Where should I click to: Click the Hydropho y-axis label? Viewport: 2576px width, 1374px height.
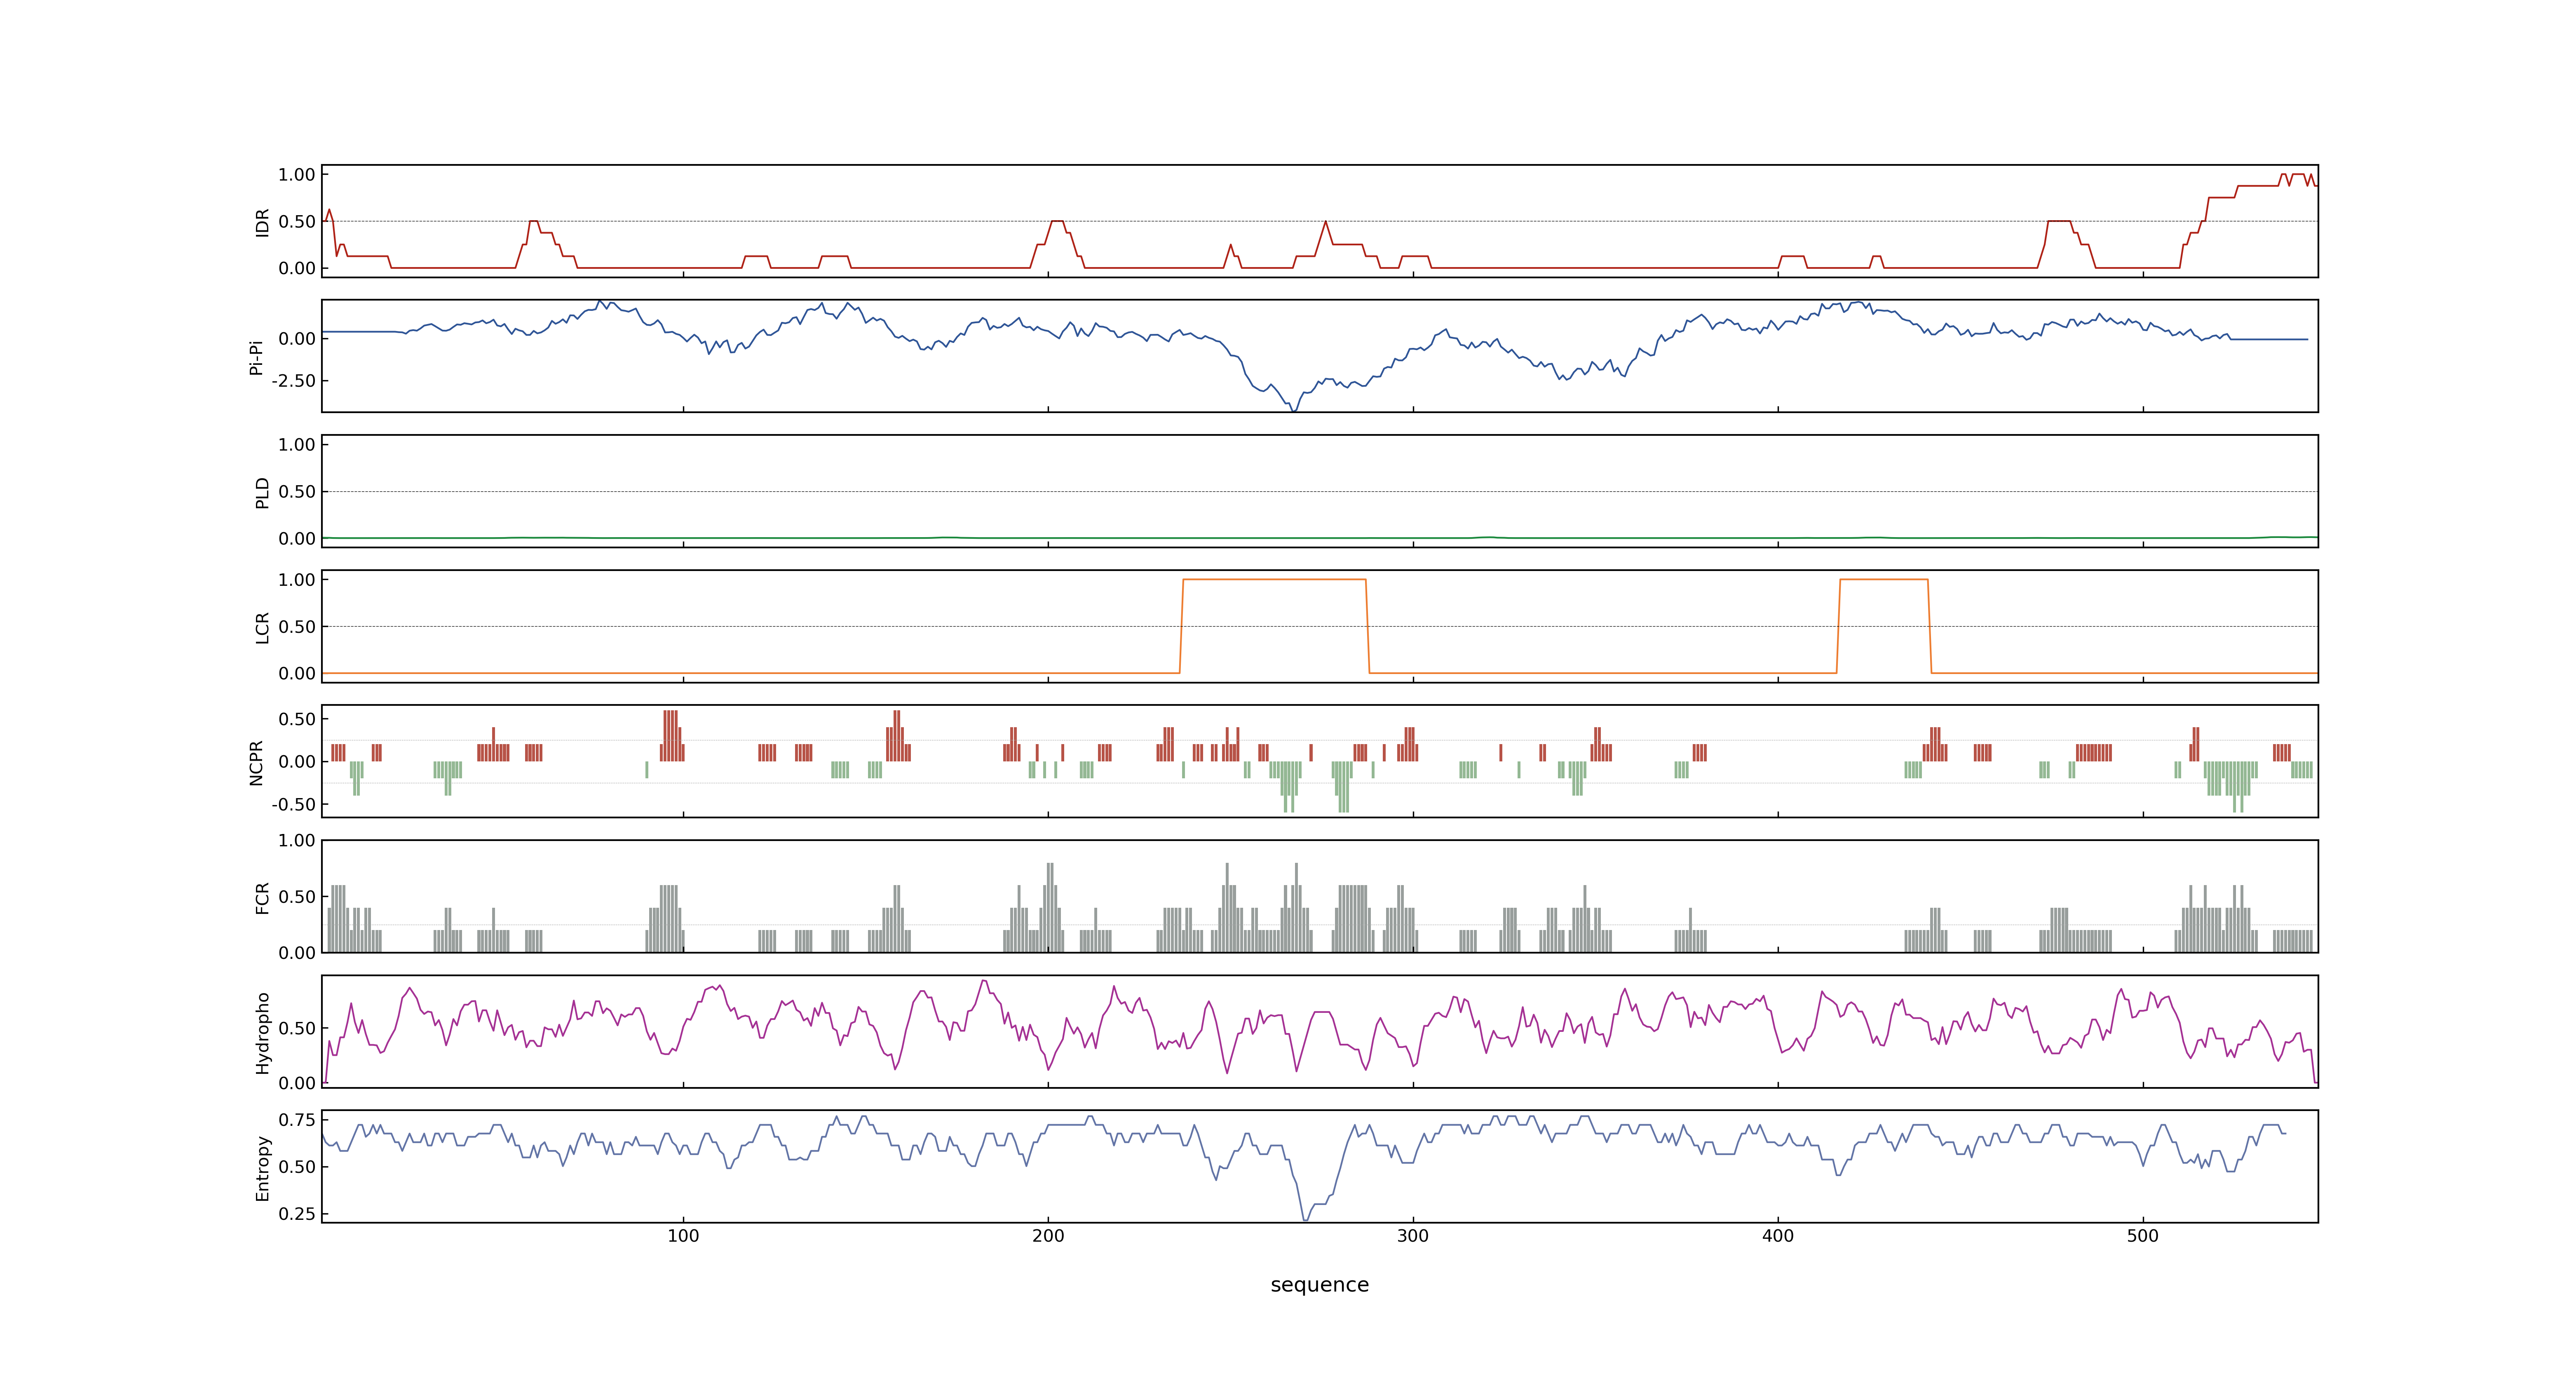[262, 1033]
